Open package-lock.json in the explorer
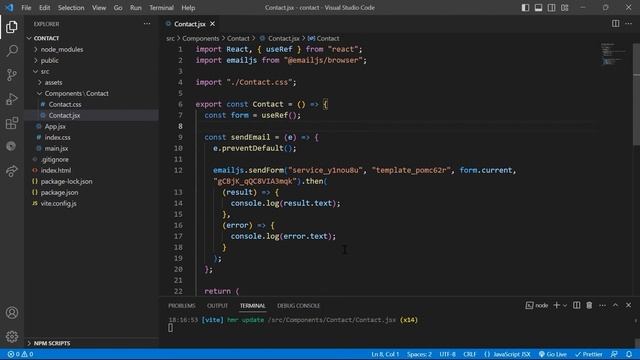This screenshot has height=360, width=640. point(91,182)
